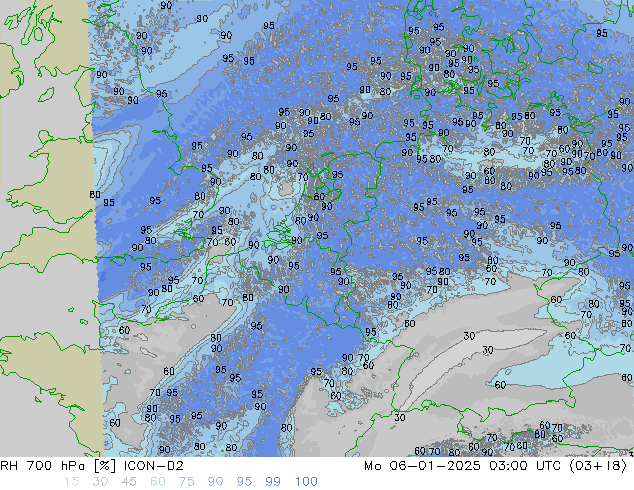Select the "100" value in the legend
634x490 pixels.
click(x=306, y=482)
